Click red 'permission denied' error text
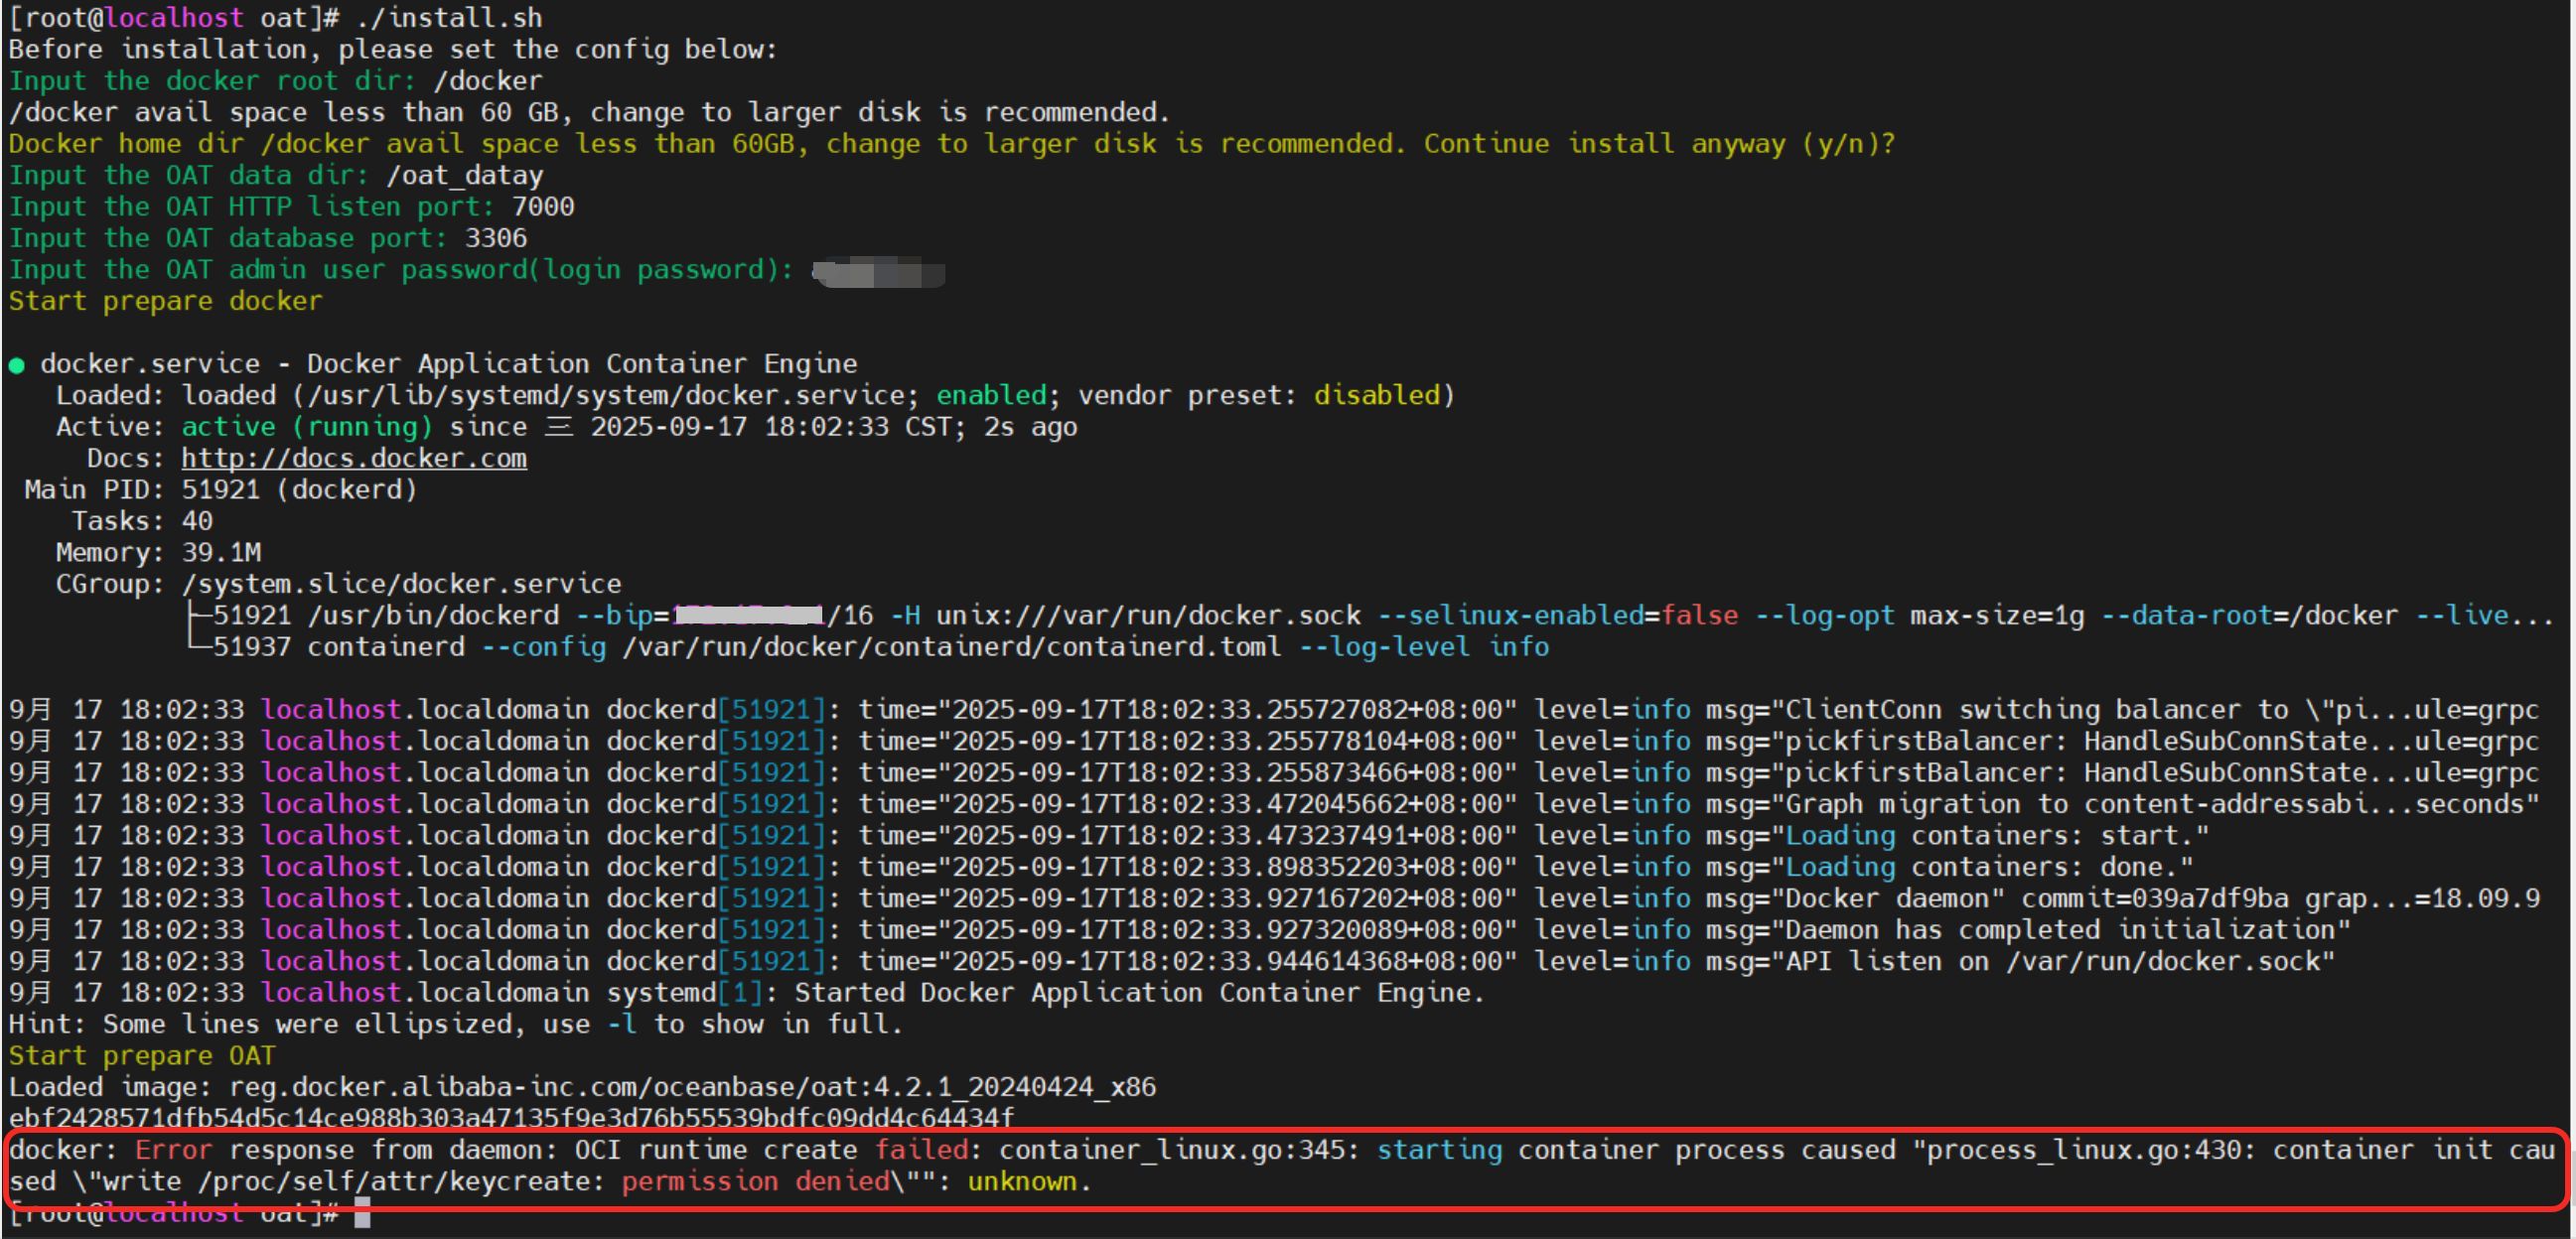Viewport: 2576px width, 1239px height. pos(755,1182)
